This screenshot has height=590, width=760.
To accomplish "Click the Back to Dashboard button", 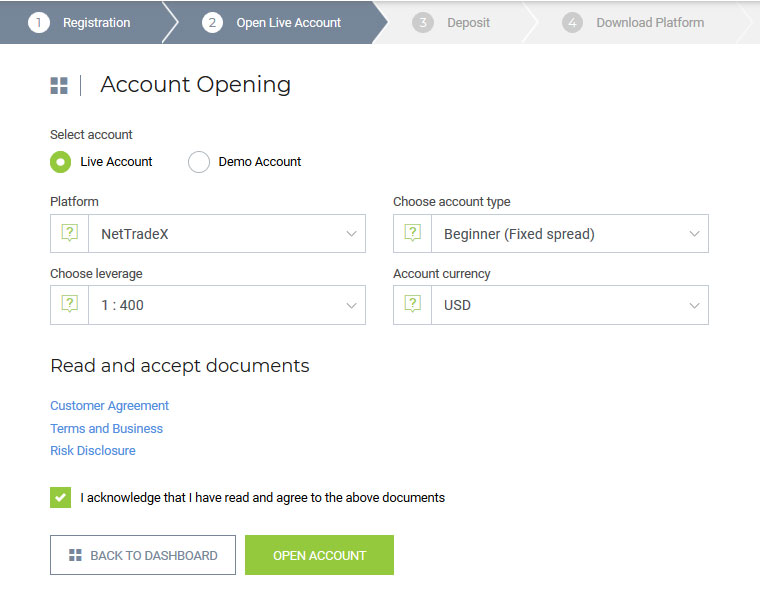I will (x=143, y=555).
